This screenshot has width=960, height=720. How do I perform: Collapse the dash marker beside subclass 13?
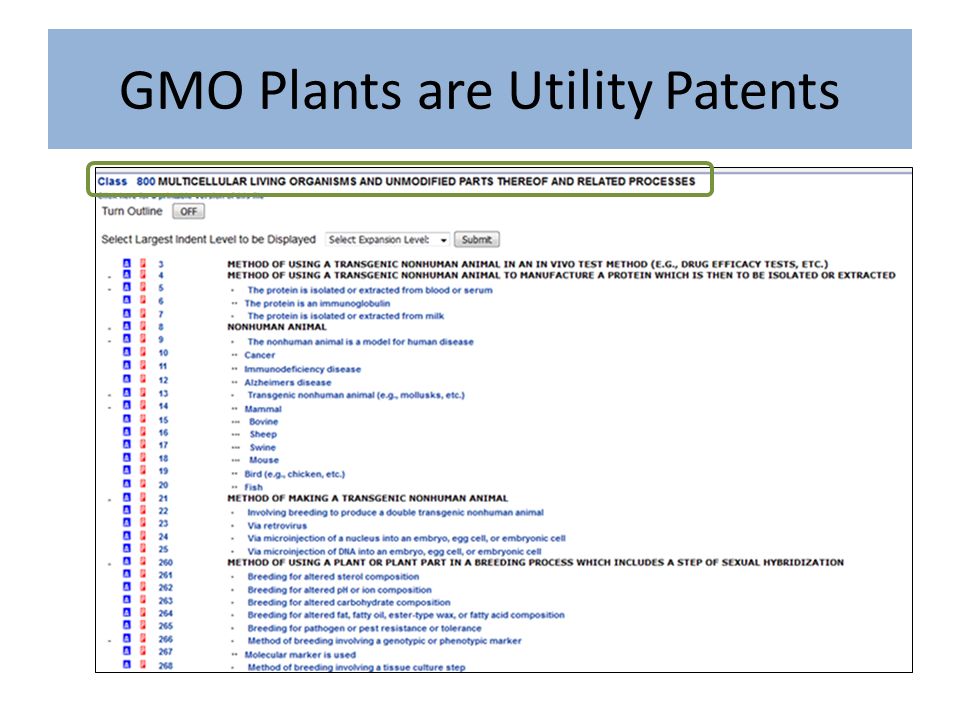[110, 396]
